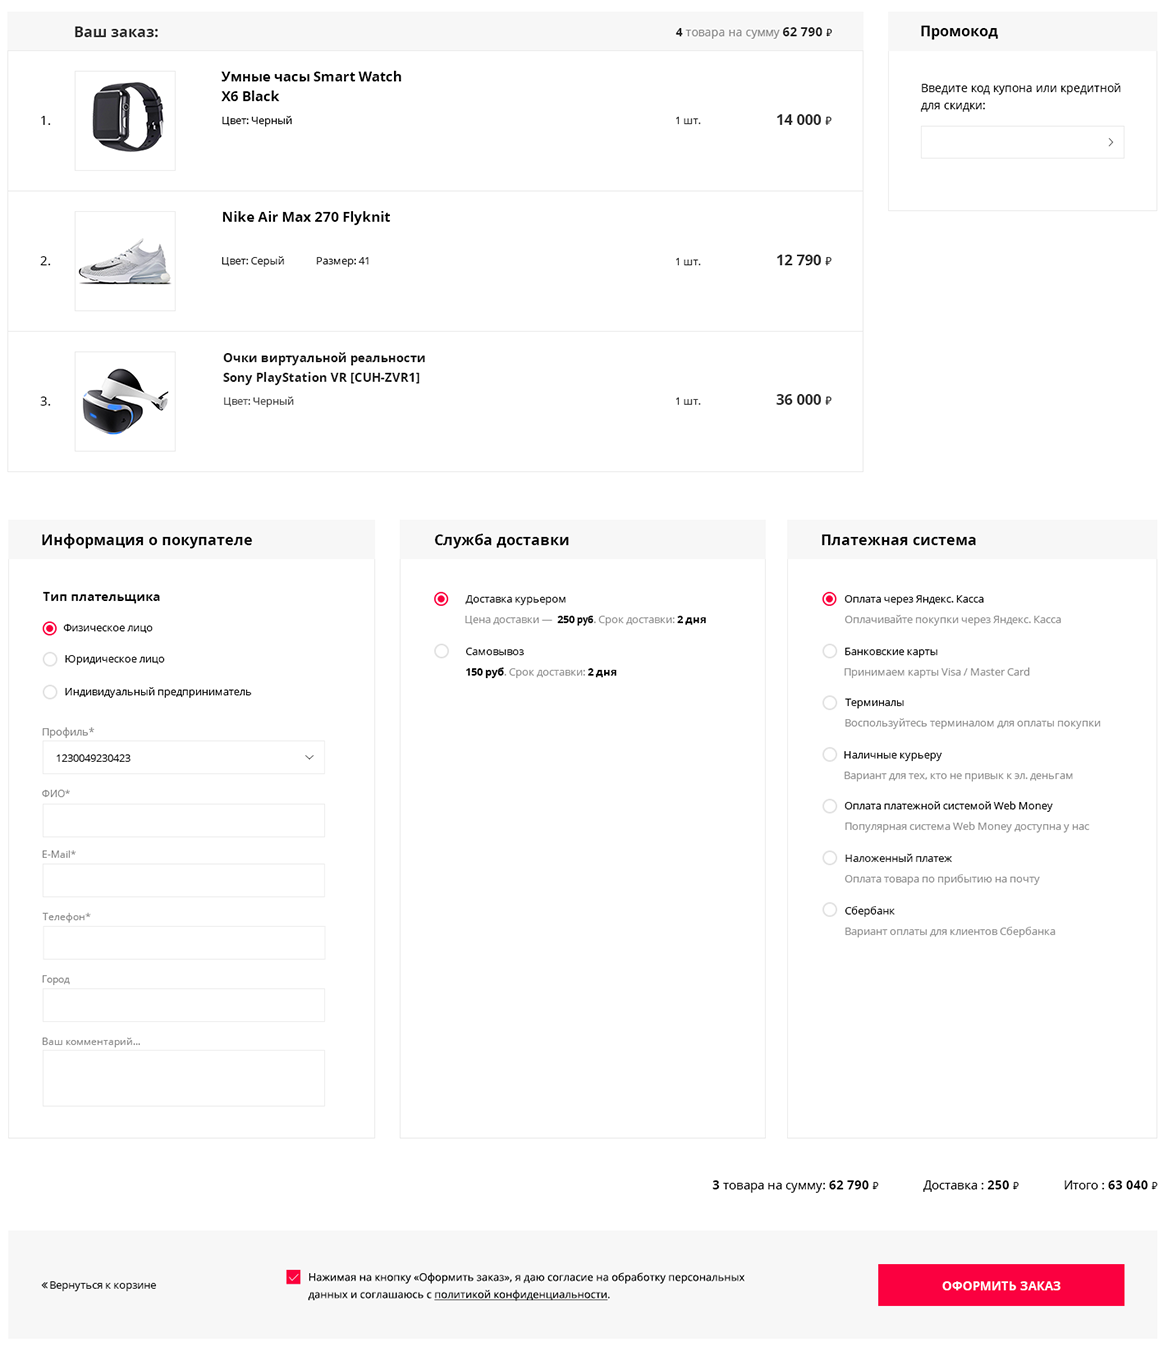1170x1347 pixels.
Task: Expand the Профиль dropdown
Action: click(184, 758)
